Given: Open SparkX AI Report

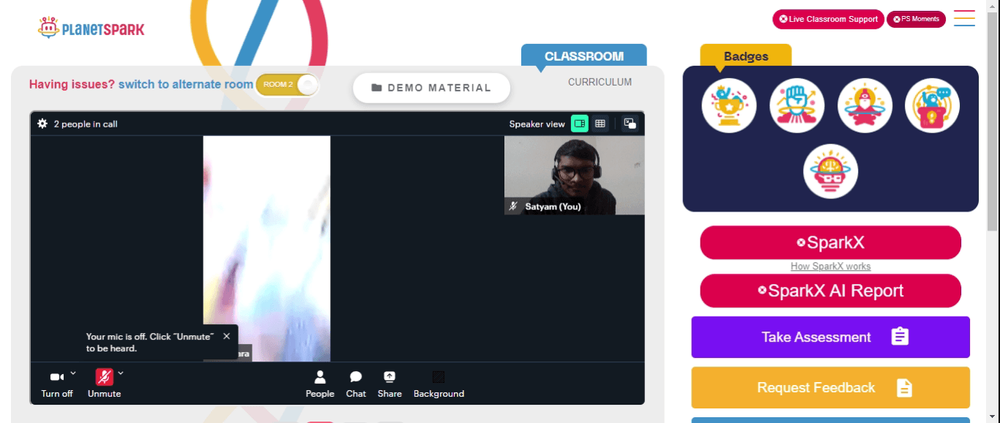Looking at the screenshot, I should [x=830, y=291].
